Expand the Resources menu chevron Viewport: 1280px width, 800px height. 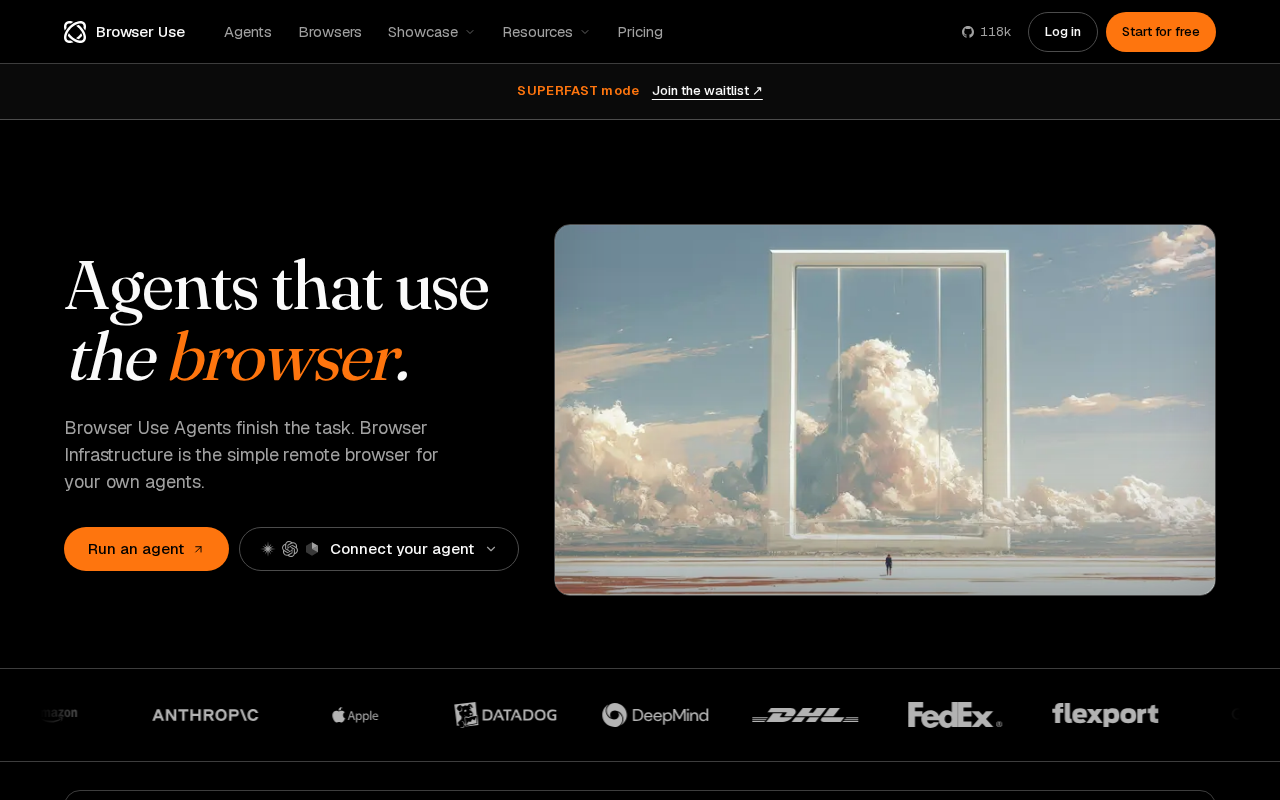(x=585, y=32)
